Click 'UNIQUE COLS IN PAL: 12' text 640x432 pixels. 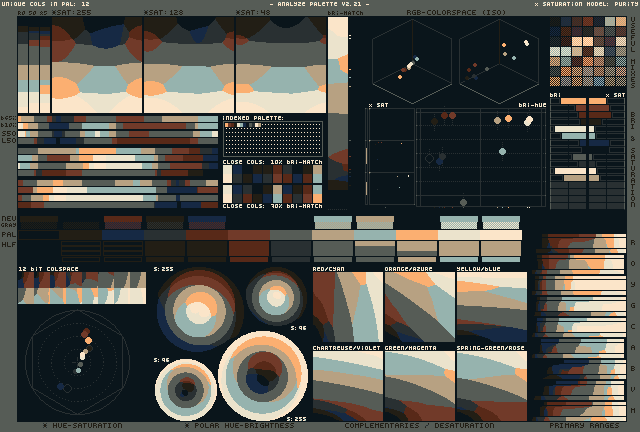point(45,4)
